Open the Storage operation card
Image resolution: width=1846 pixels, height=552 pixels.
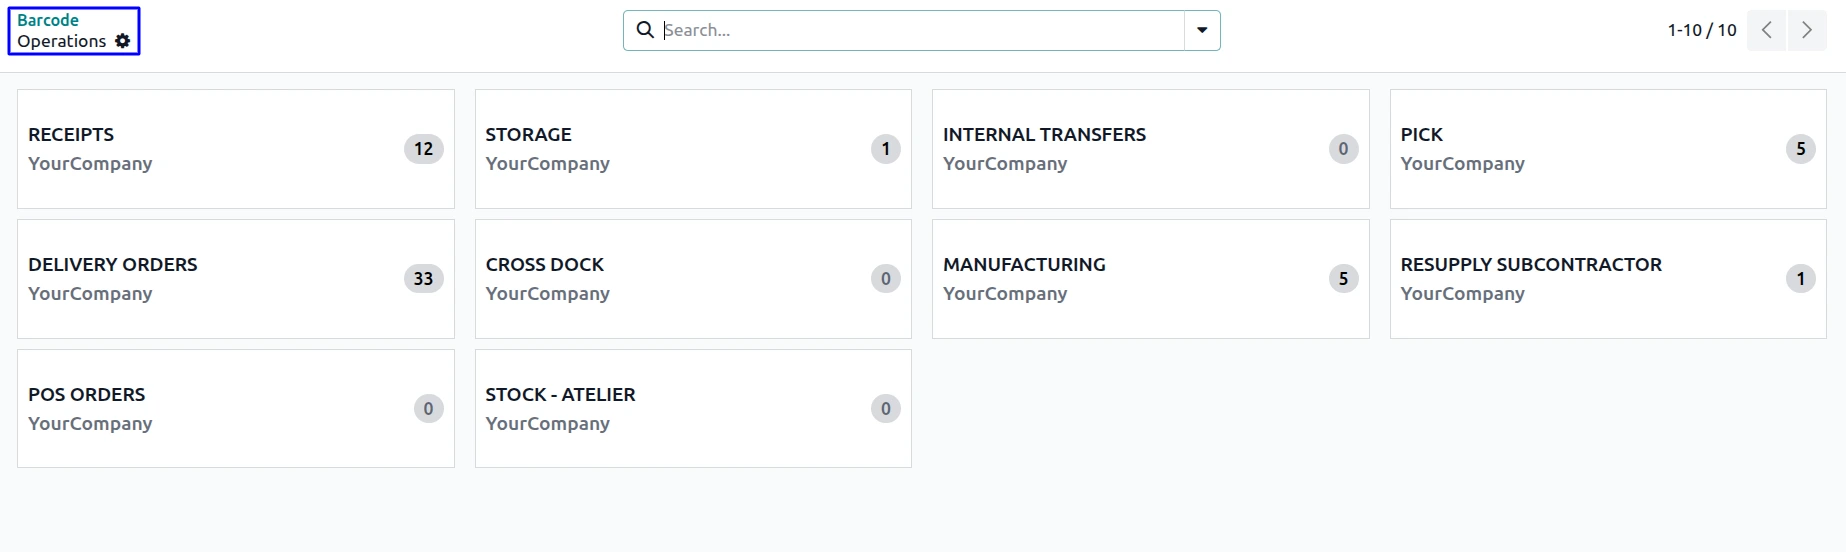click(x=693, y=149)
